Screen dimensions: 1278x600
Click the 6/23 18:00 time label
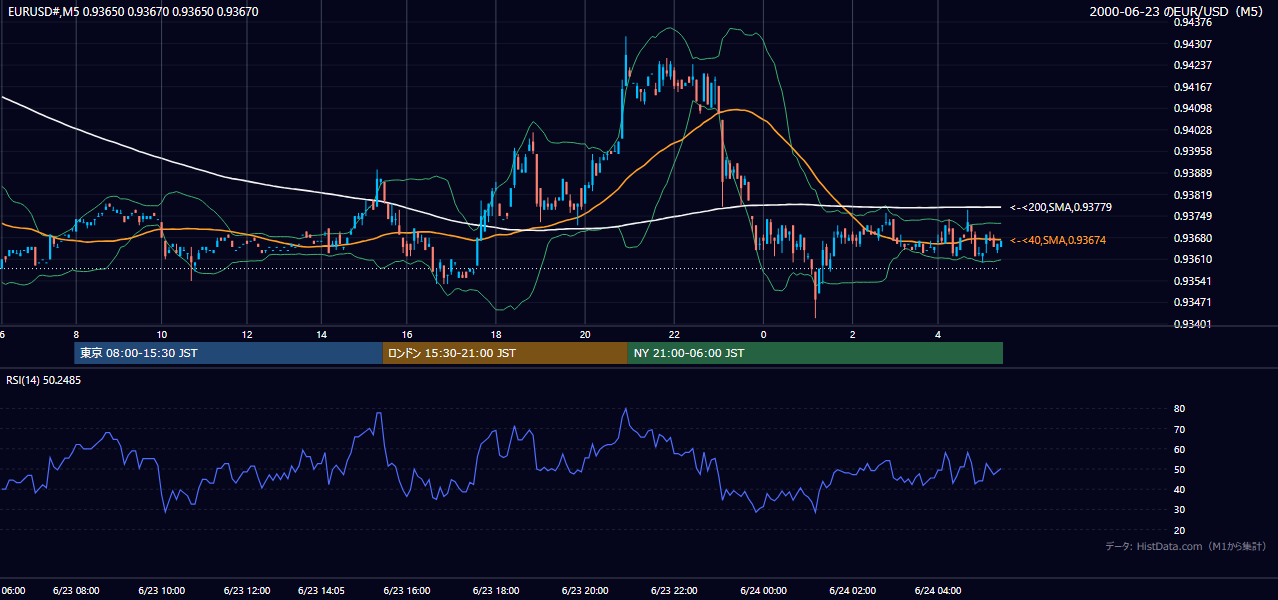[x=497, y=591]
